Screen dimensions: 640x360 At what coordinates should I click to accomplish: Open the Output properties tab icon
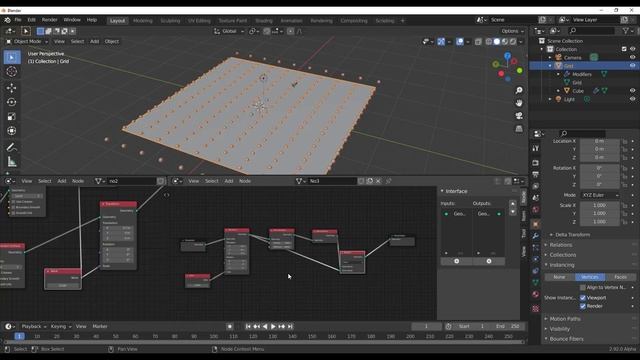536,175
